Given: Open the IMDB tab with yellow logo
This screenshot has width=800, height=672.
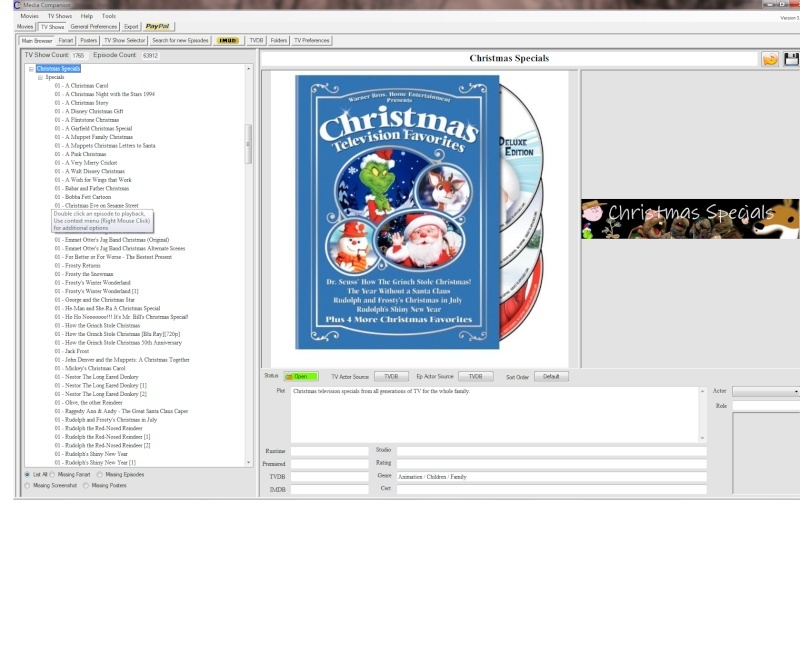Looking at the screenshot, I should pos(228,40).
